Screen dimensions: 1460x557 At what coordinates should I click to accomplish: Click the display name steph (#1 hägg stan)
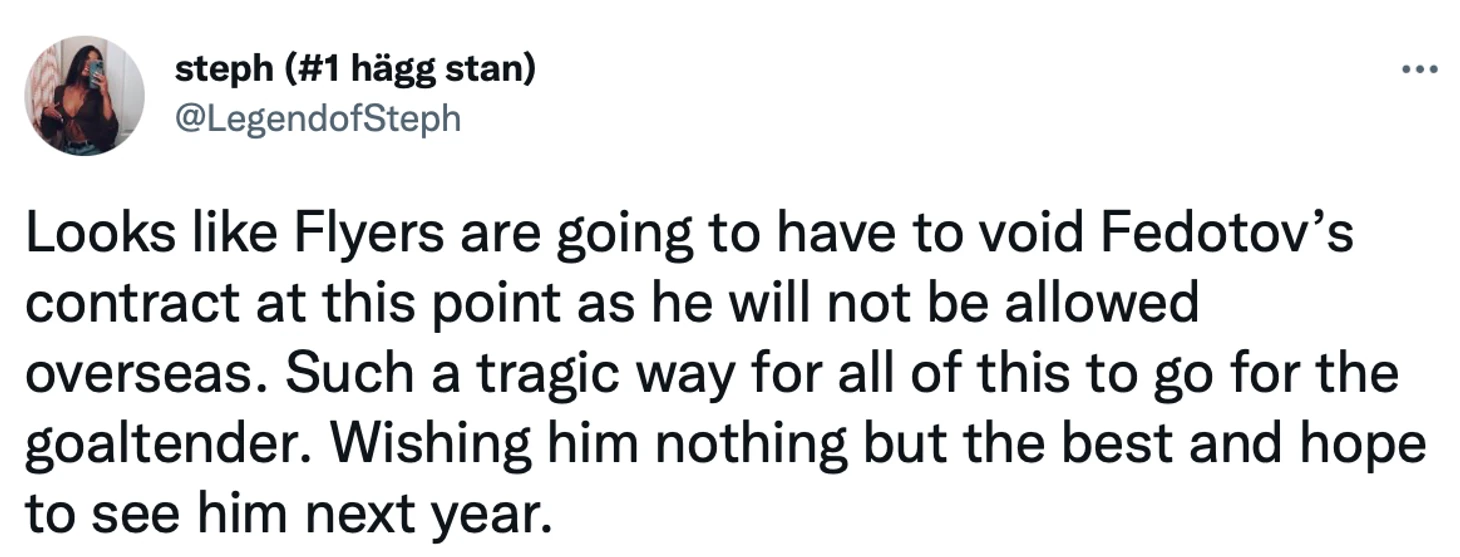(x=356, y=71)
